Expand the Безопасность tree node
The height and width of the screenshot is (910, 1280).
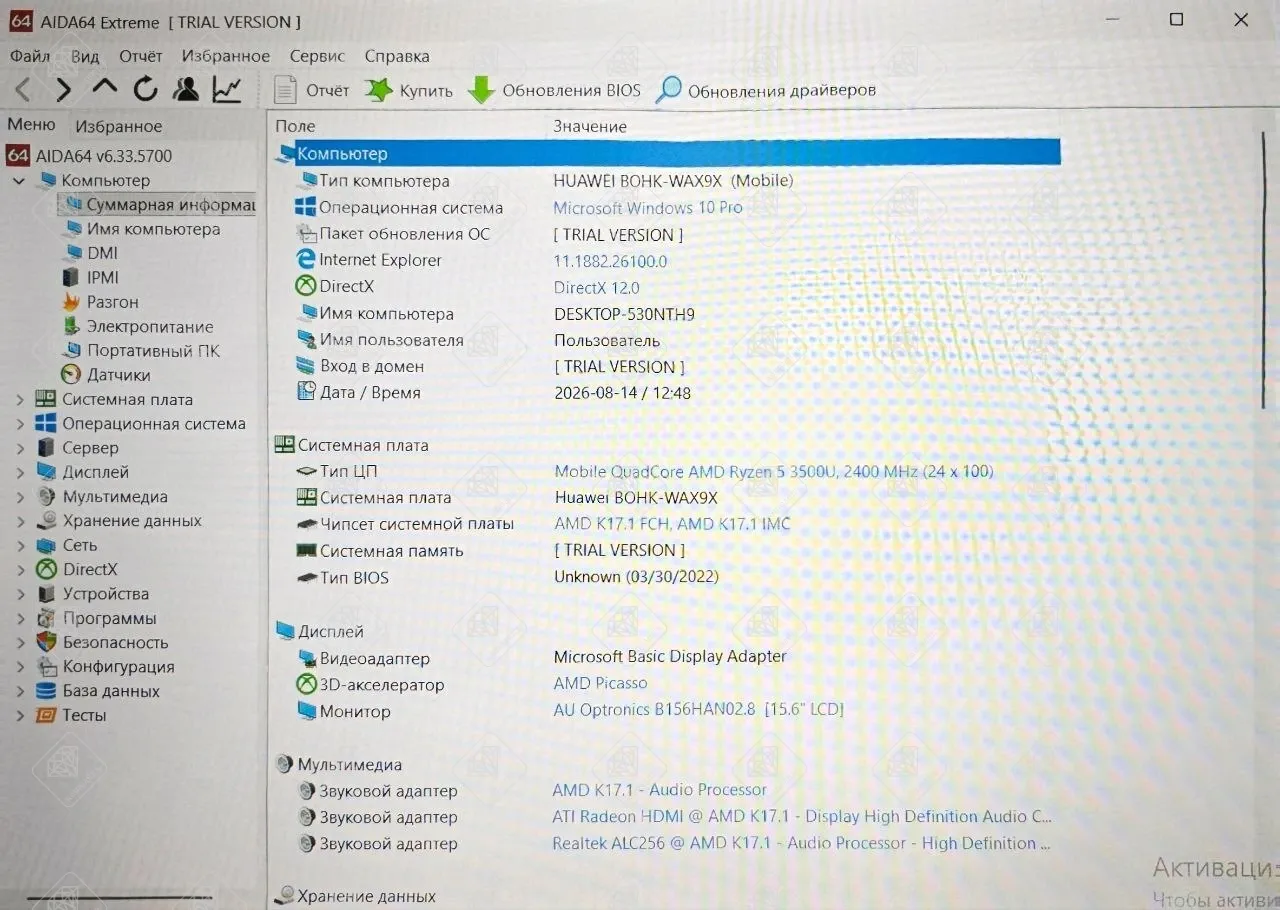tap(19, 642)
